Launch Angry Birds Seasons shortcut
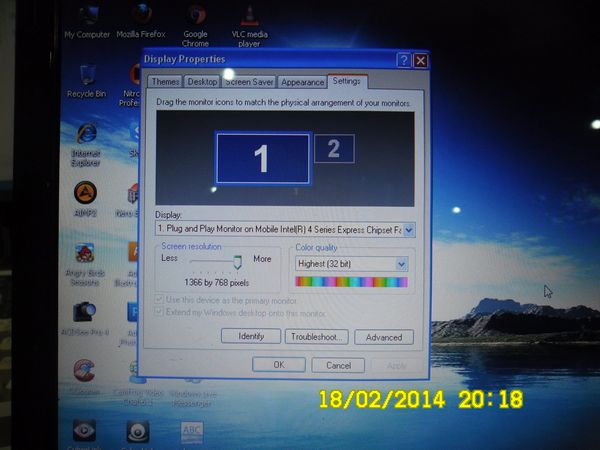Image resolution: width=600 pixels, height=450 pixels. point(85,265)
